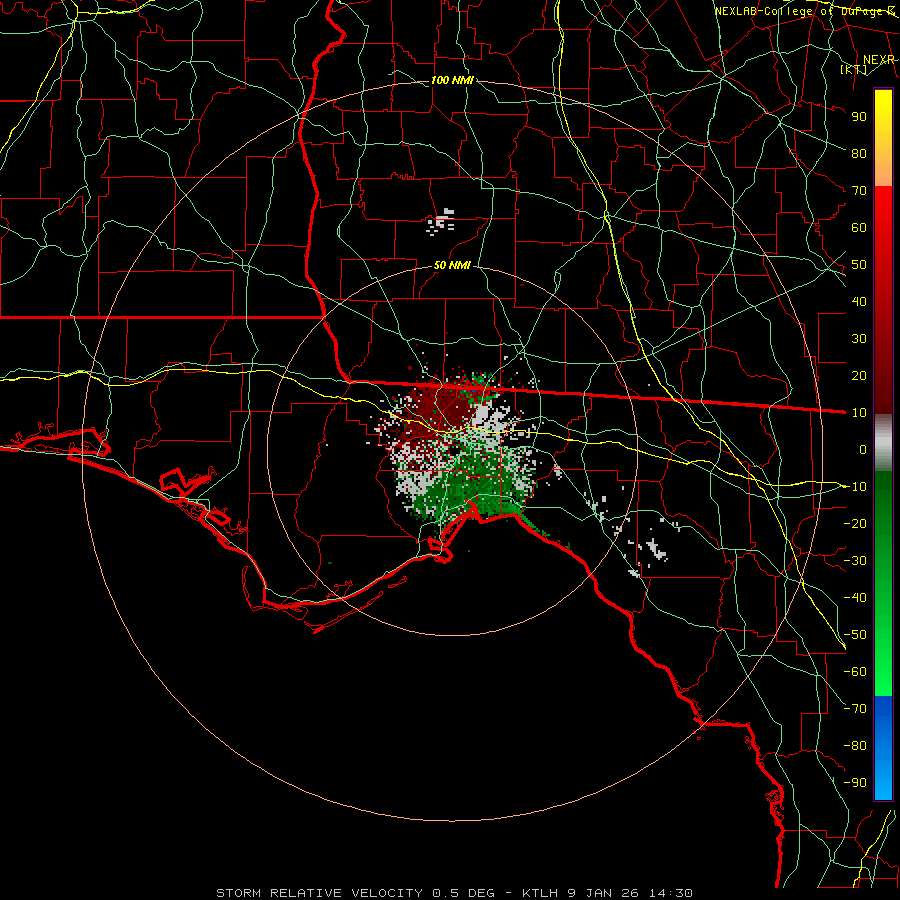This screenshot has width=900, height=900.
Task: Click the gray zero-velocity segment of the color bar
Action: point(883,443)
